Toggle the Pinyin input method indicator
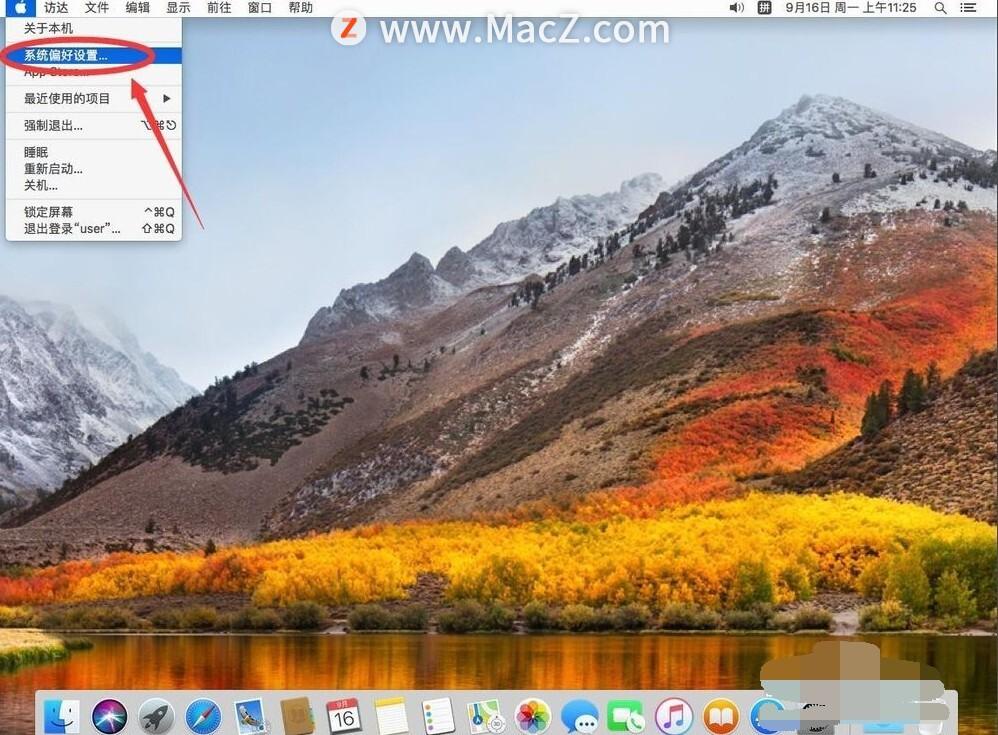This screenshot has height=735, width=998. coord(766,8)
